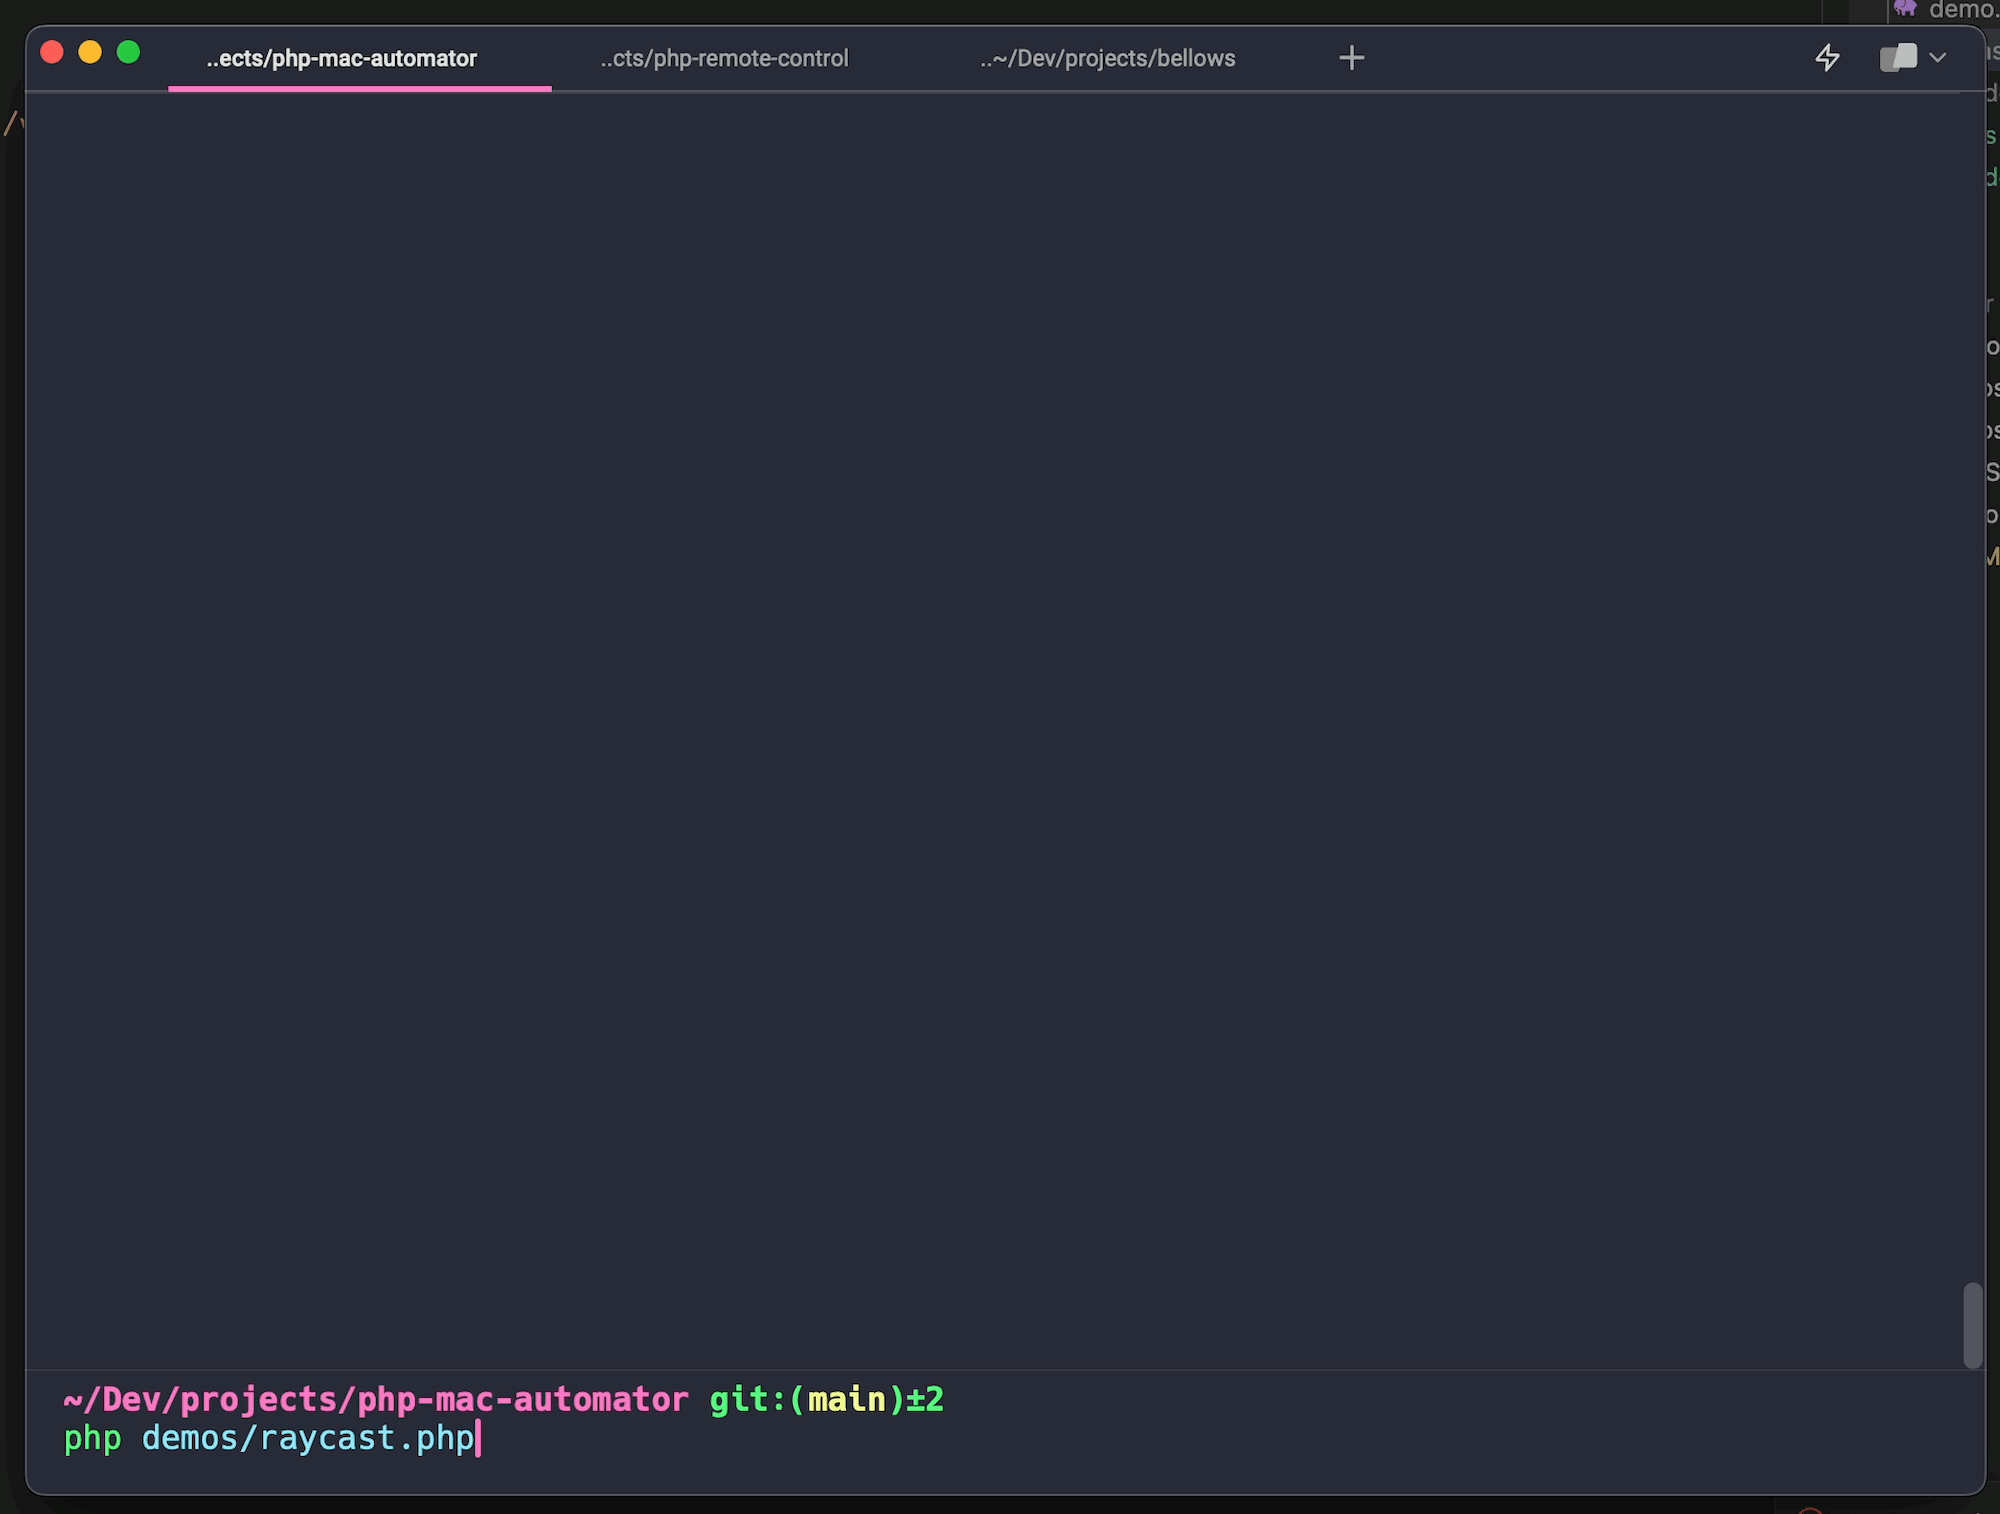Select the php-mac-automator tab
2000x1514 pixels.
click(341, 59)
